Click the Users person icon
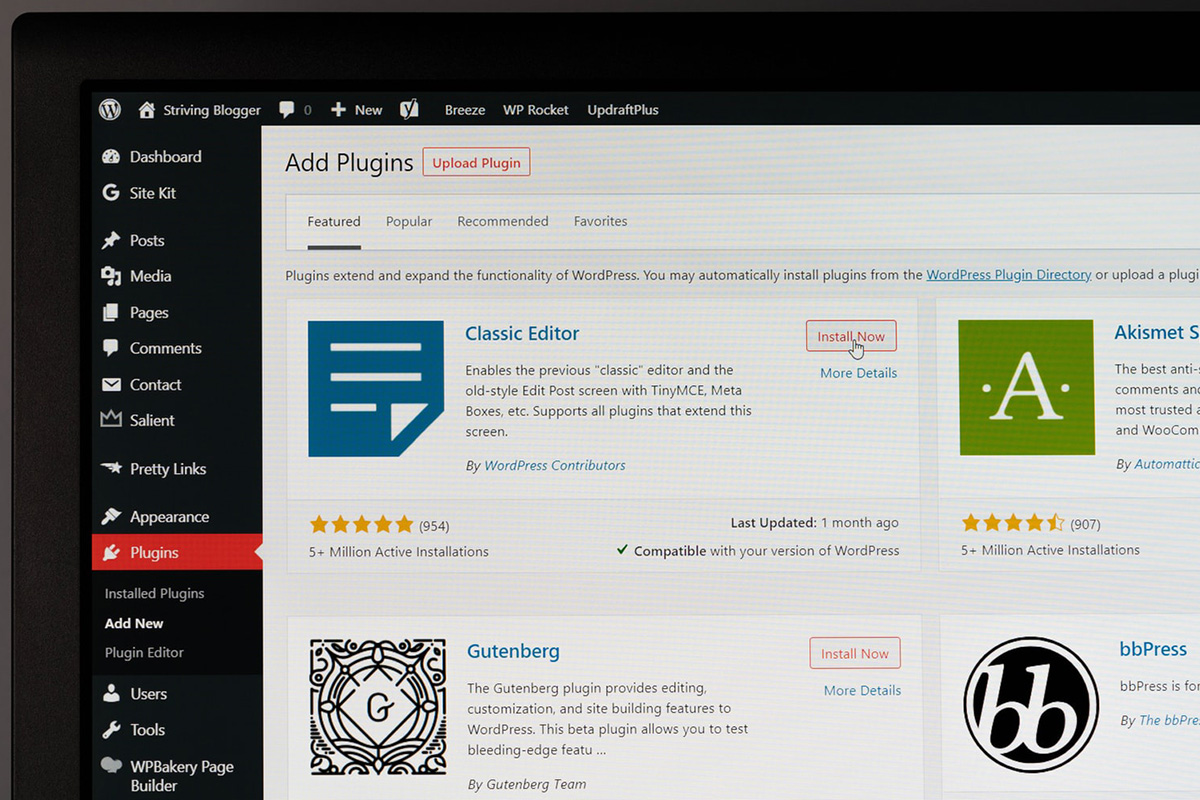This screenshot has width=1200, height=800. point(111,694)
